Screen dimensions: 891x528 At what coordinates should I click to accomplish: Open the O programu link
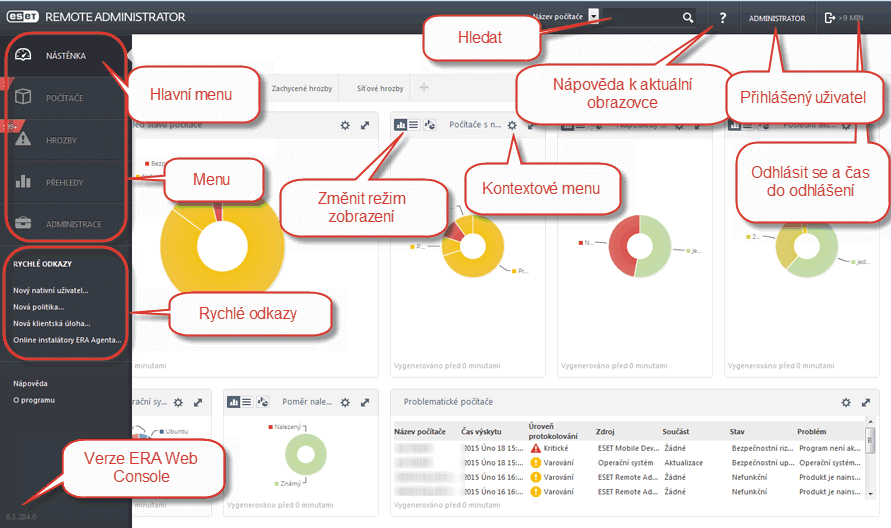click(34, 400)
